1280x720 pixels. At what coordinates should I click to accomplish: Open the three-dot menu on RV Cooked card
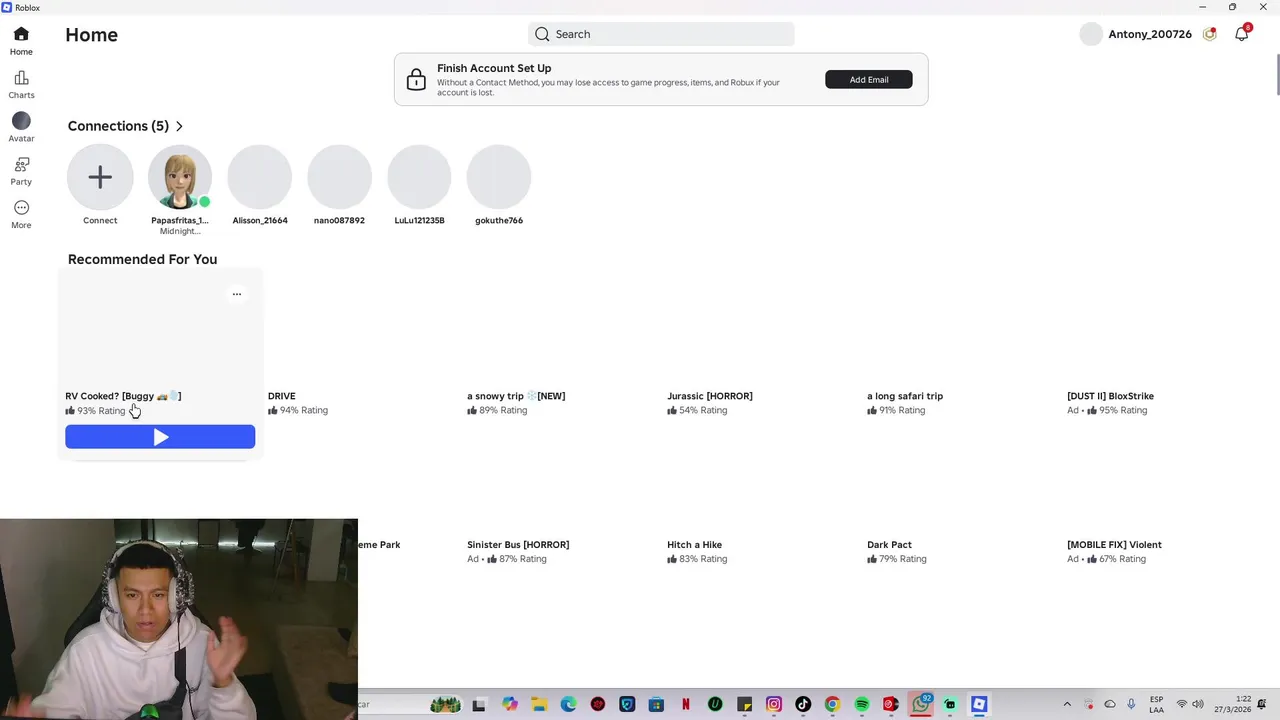pyautogui.click(x=236, y=294)
